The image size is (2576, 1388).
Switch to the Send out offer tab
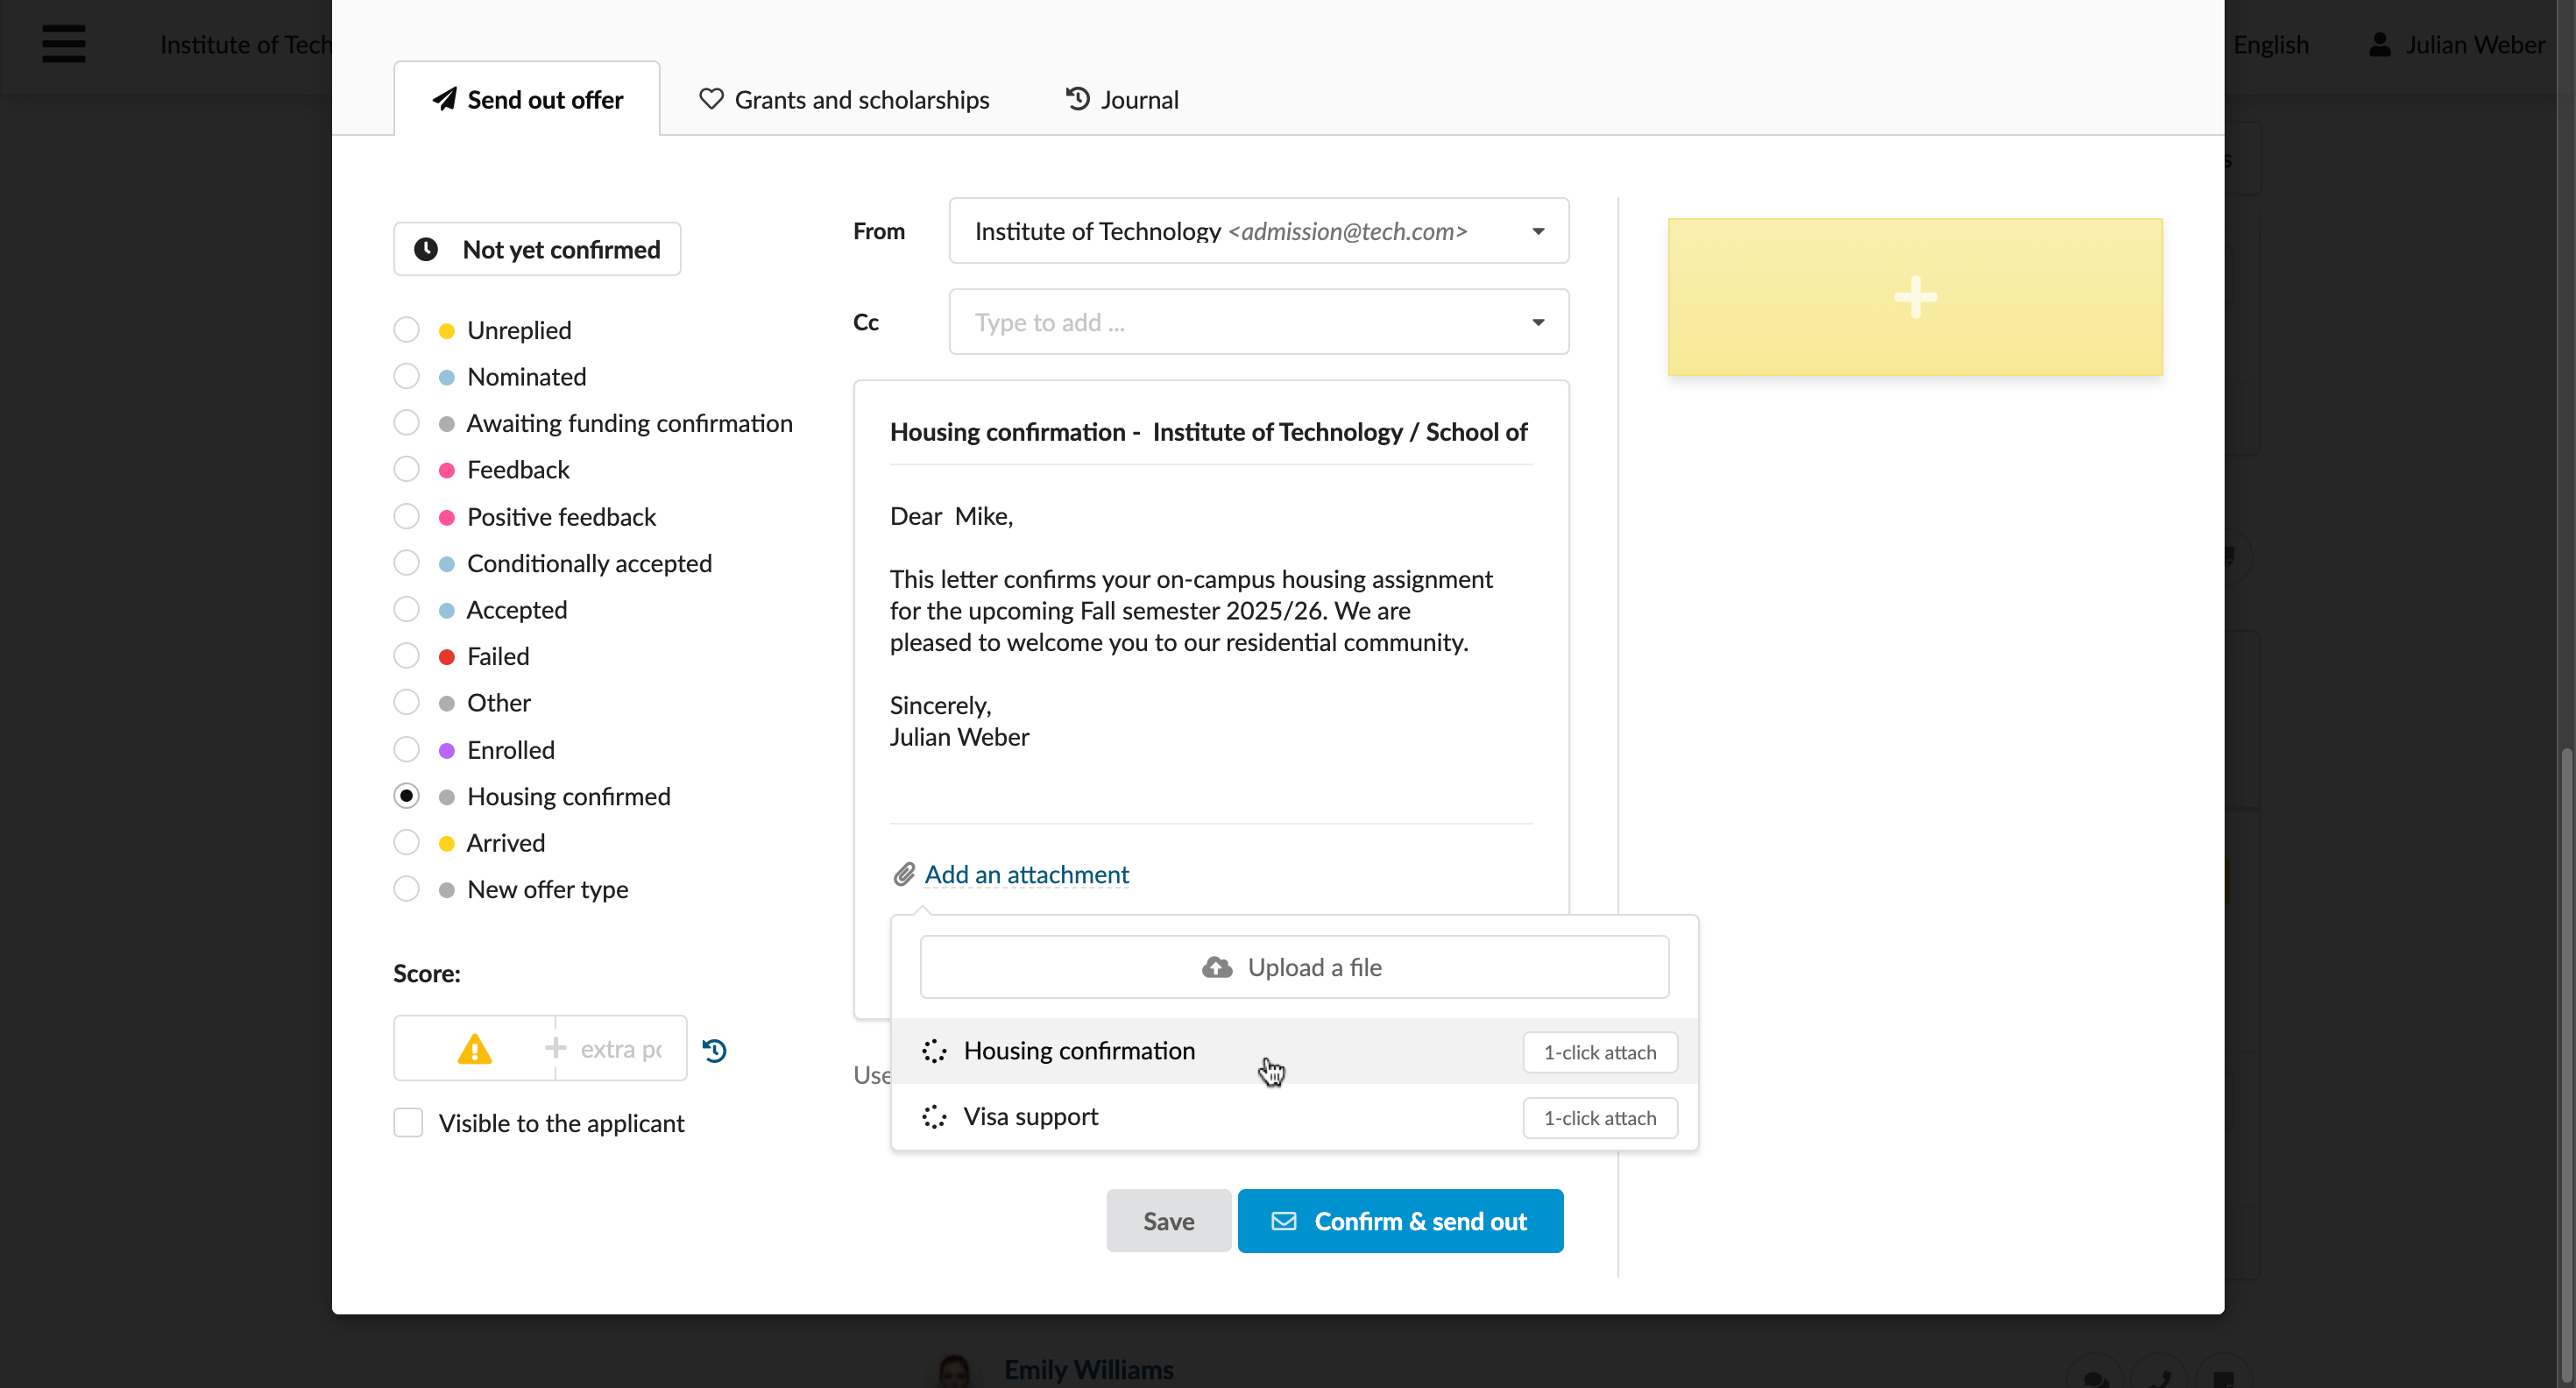point(527,99)
